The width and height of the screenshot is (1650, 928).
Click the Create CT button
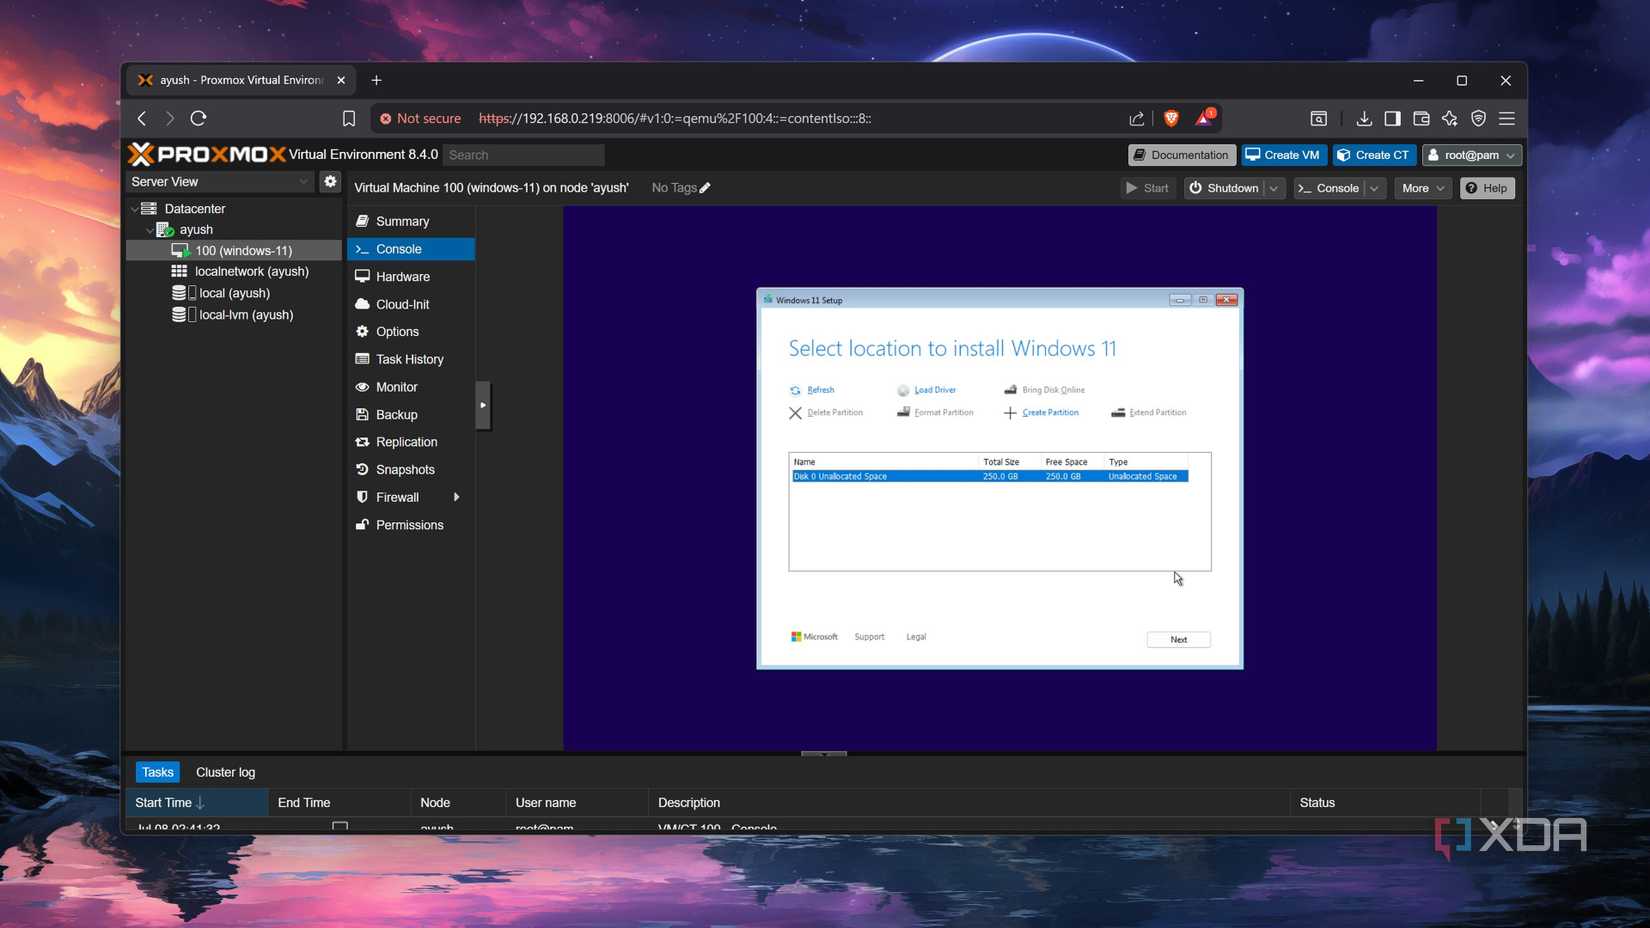point(1374,154)
